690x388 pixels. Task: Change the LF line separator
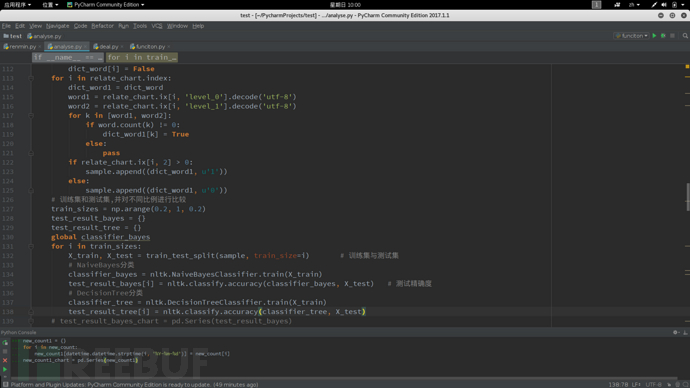point(636,384)
